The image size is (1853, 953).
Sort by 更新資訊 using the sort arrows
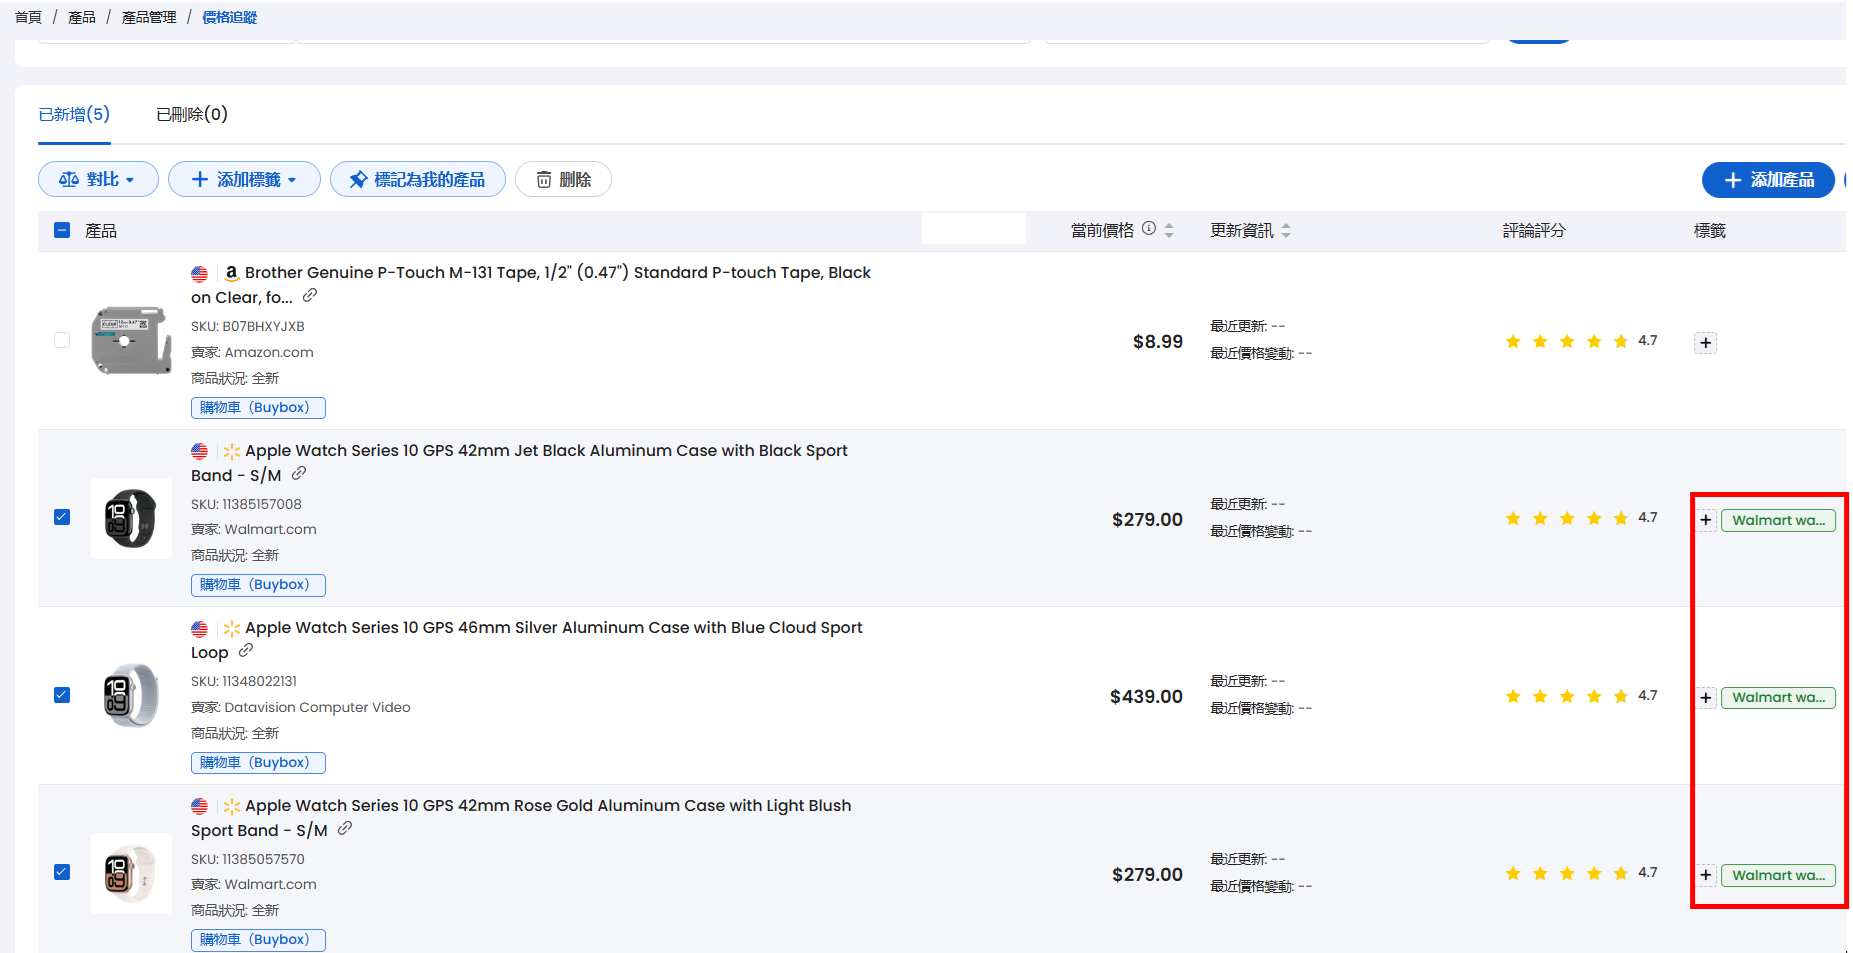(1286, 231)
